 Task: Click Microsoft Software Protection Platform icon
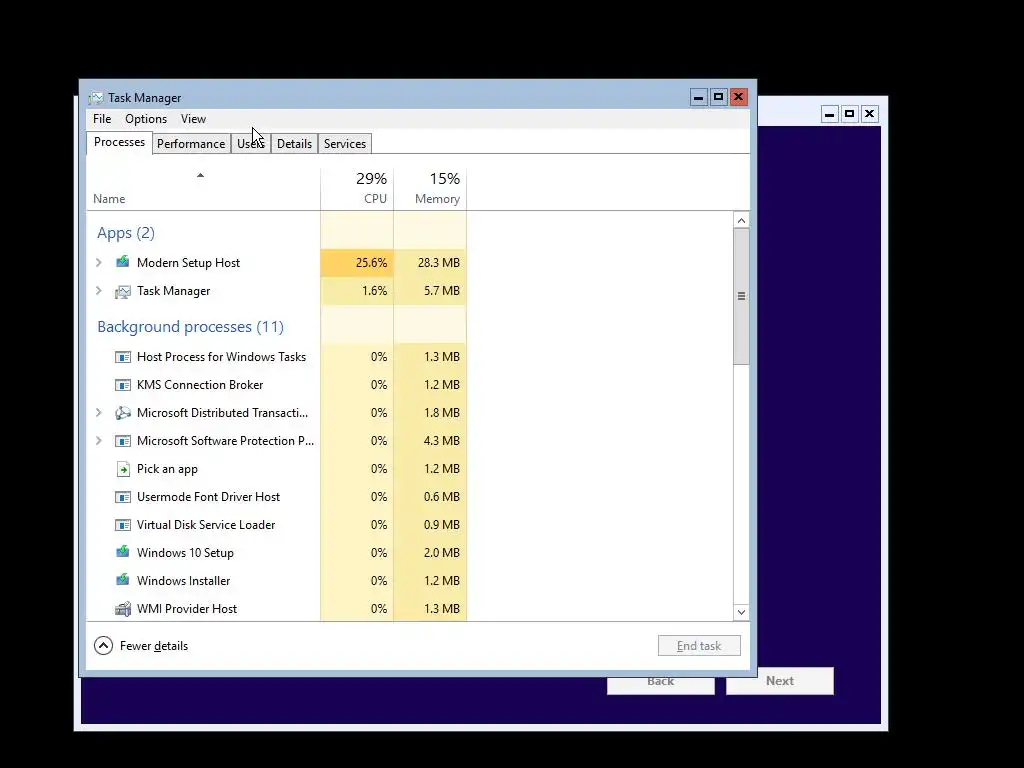pyautogui.click(x=123, y=441)
